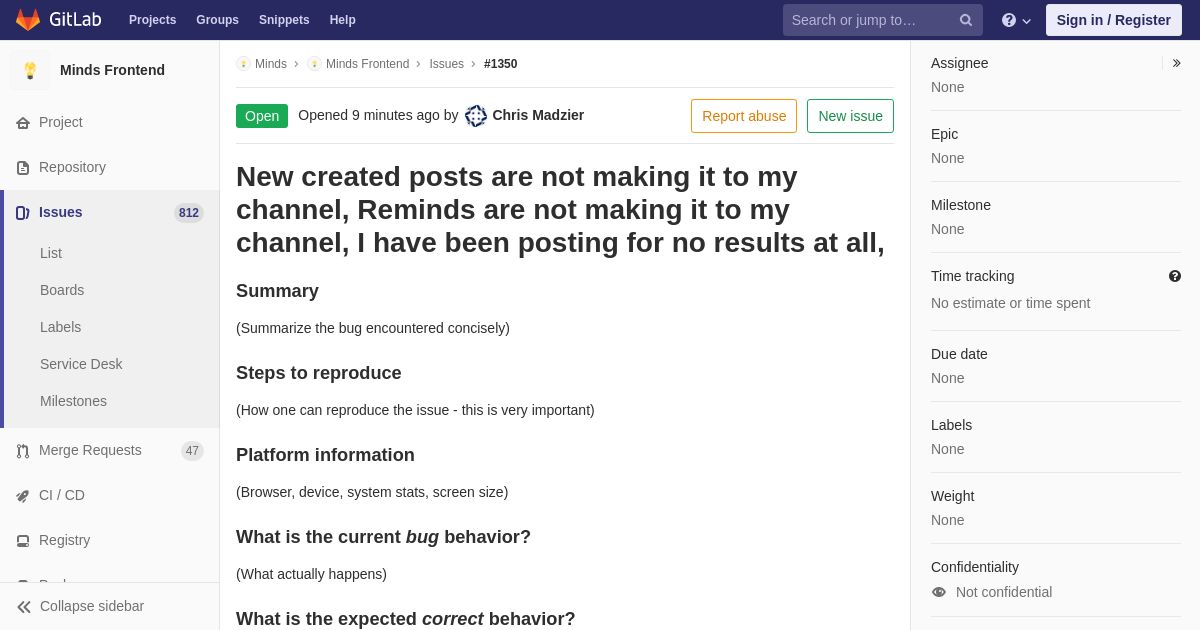
Task: Click Minds Frontend breadcrumb link
Action: click(367, 64)
